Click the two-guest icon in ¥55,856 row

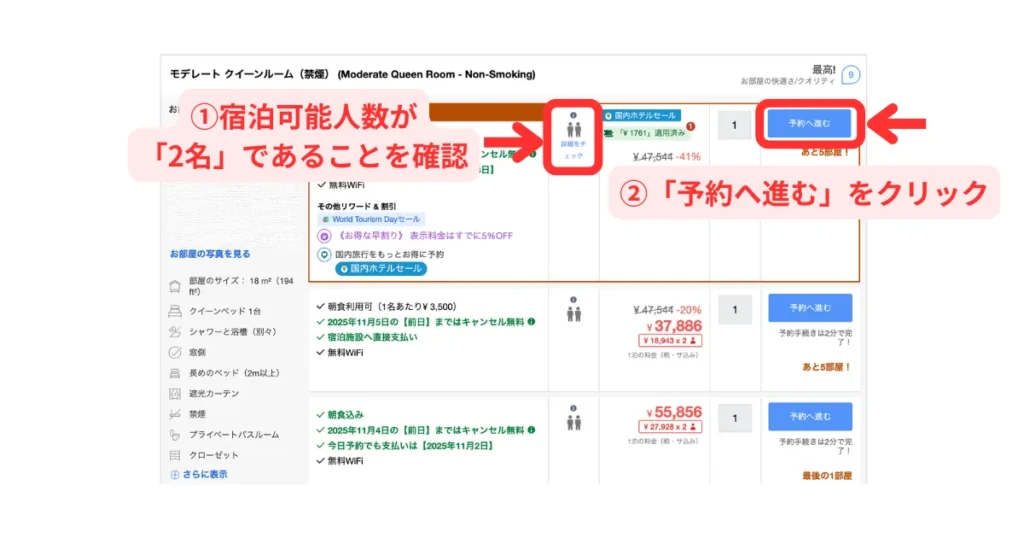coord(573,421)
